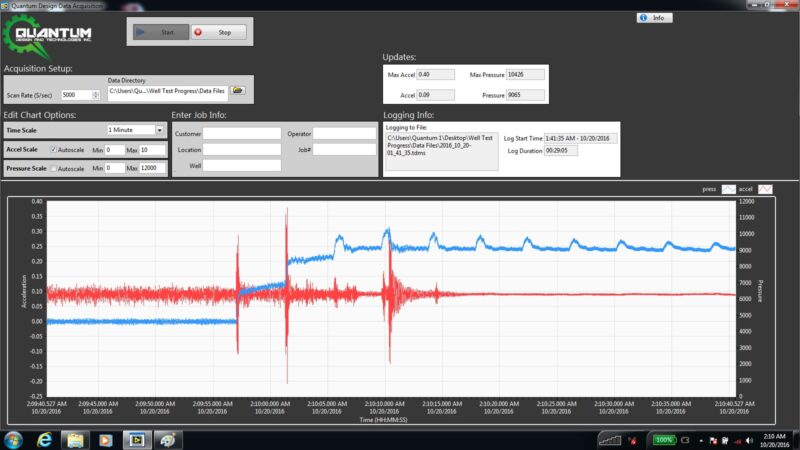Click the Accel Scale Min field
Viewport: 800px width, 450px height.
[114, 149]
